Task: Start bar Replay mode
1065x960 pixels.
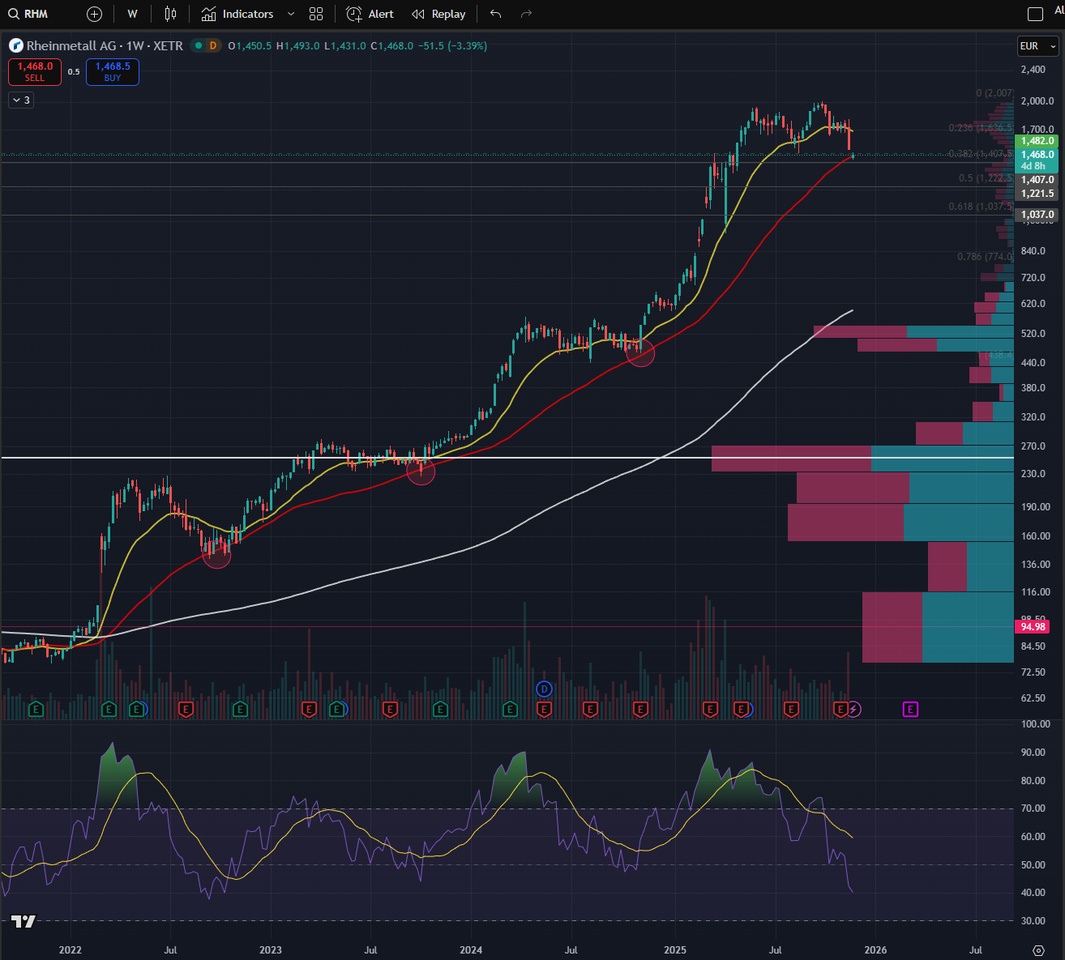Action: (x=438, y=14)
